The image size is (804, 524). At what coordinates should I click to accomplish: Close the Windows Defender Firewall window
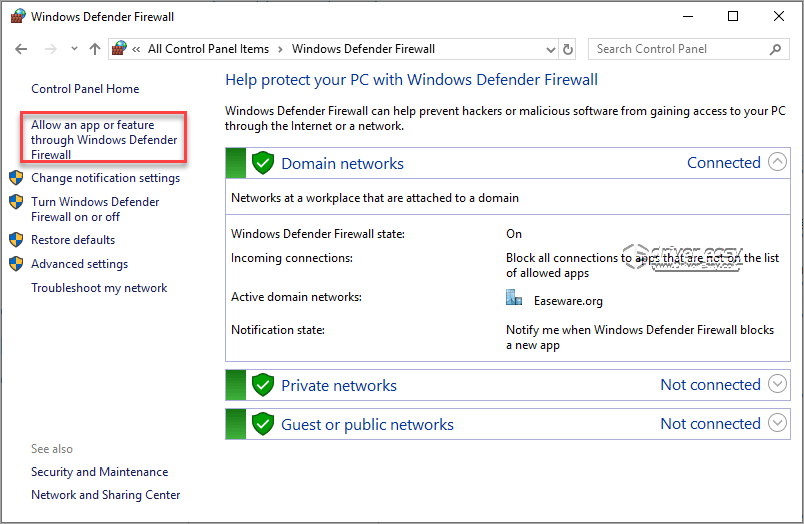click(779, 16)
